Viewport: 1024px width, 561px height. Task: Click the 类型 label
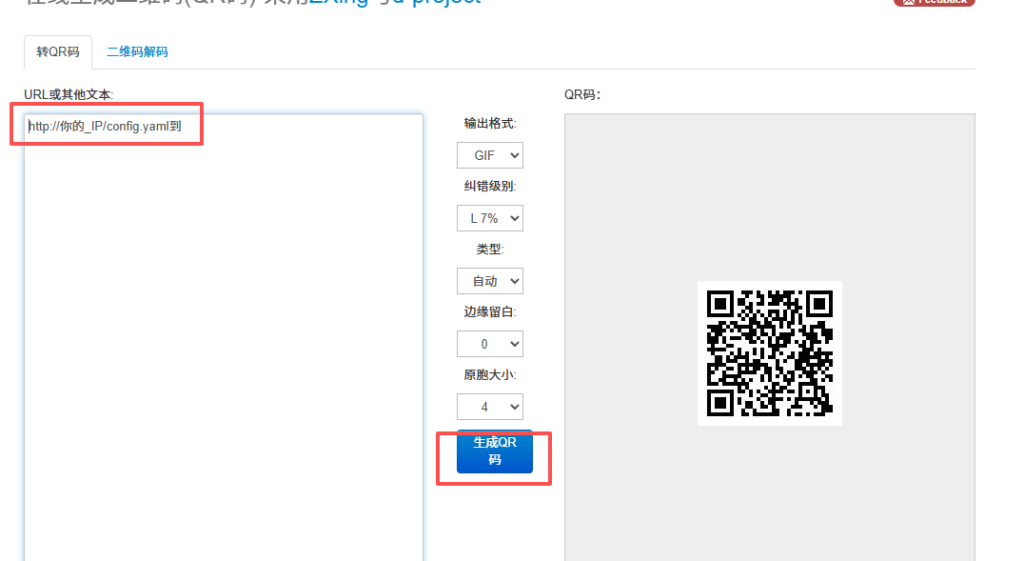point(490,249)
